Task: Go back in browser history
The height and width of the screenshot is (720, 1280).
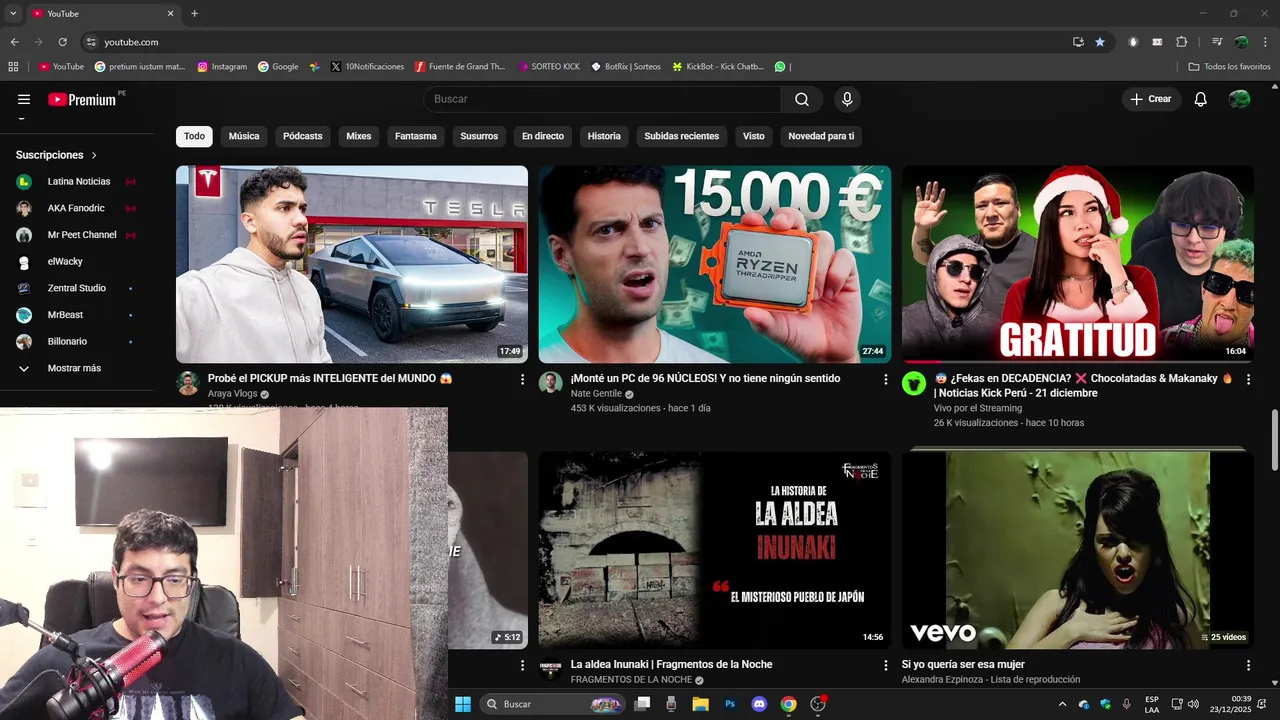Action: pos(14,42)
